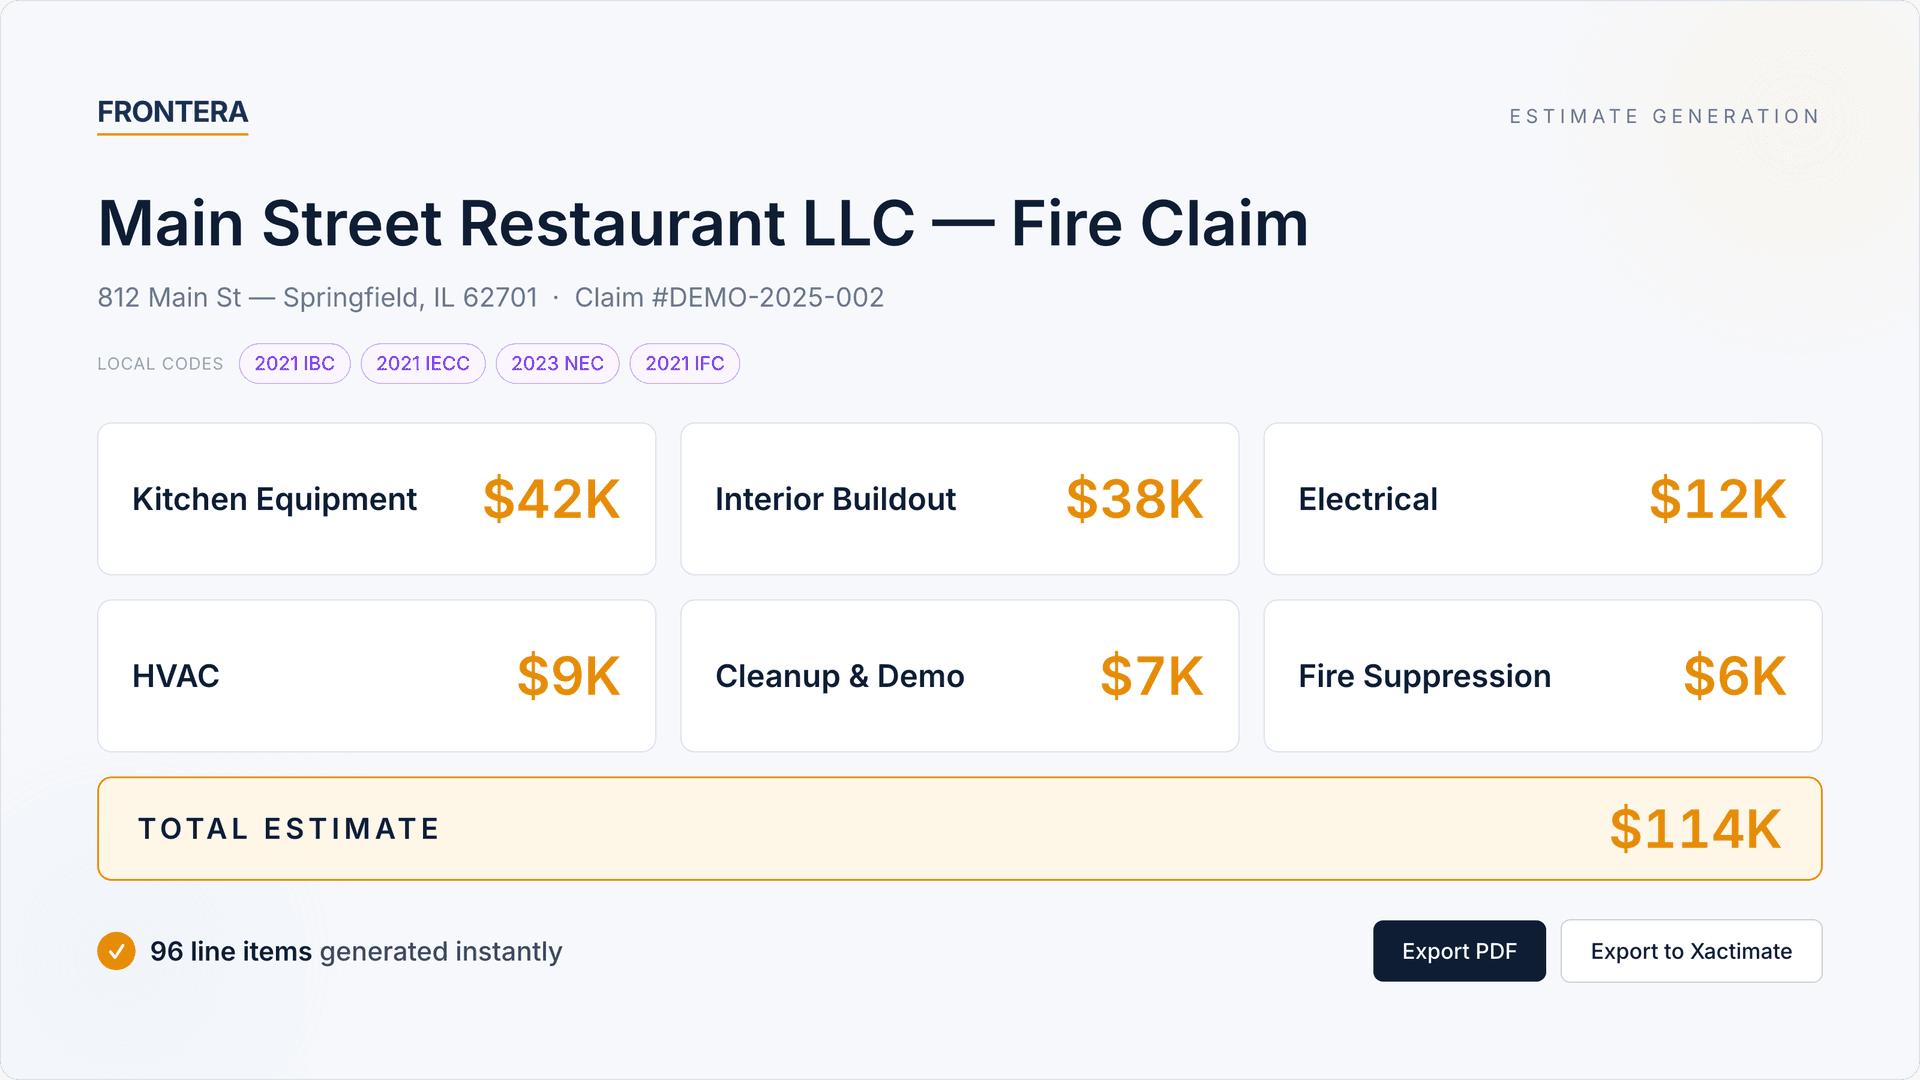This screenshot has width=1920, height=1080.
Task: Click the Export to Xactimate button
Action: (1691, 951)
